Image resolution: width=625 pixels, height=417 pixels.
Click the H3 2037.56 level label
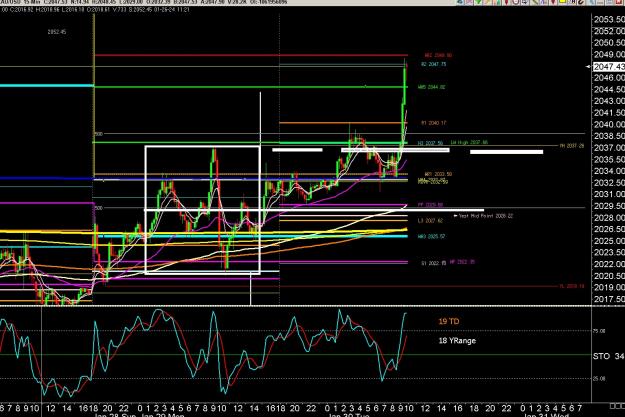[x=430, y=143]
